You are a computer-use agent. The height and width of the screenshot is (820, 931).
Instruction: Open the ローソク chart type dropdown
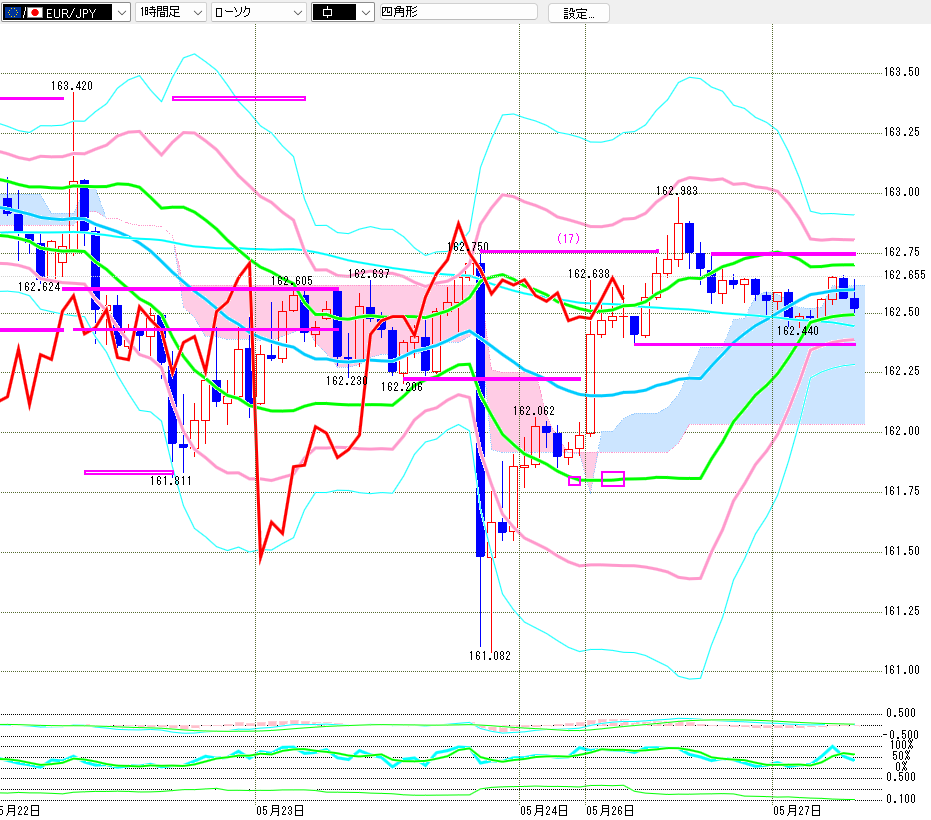point(259,12)
